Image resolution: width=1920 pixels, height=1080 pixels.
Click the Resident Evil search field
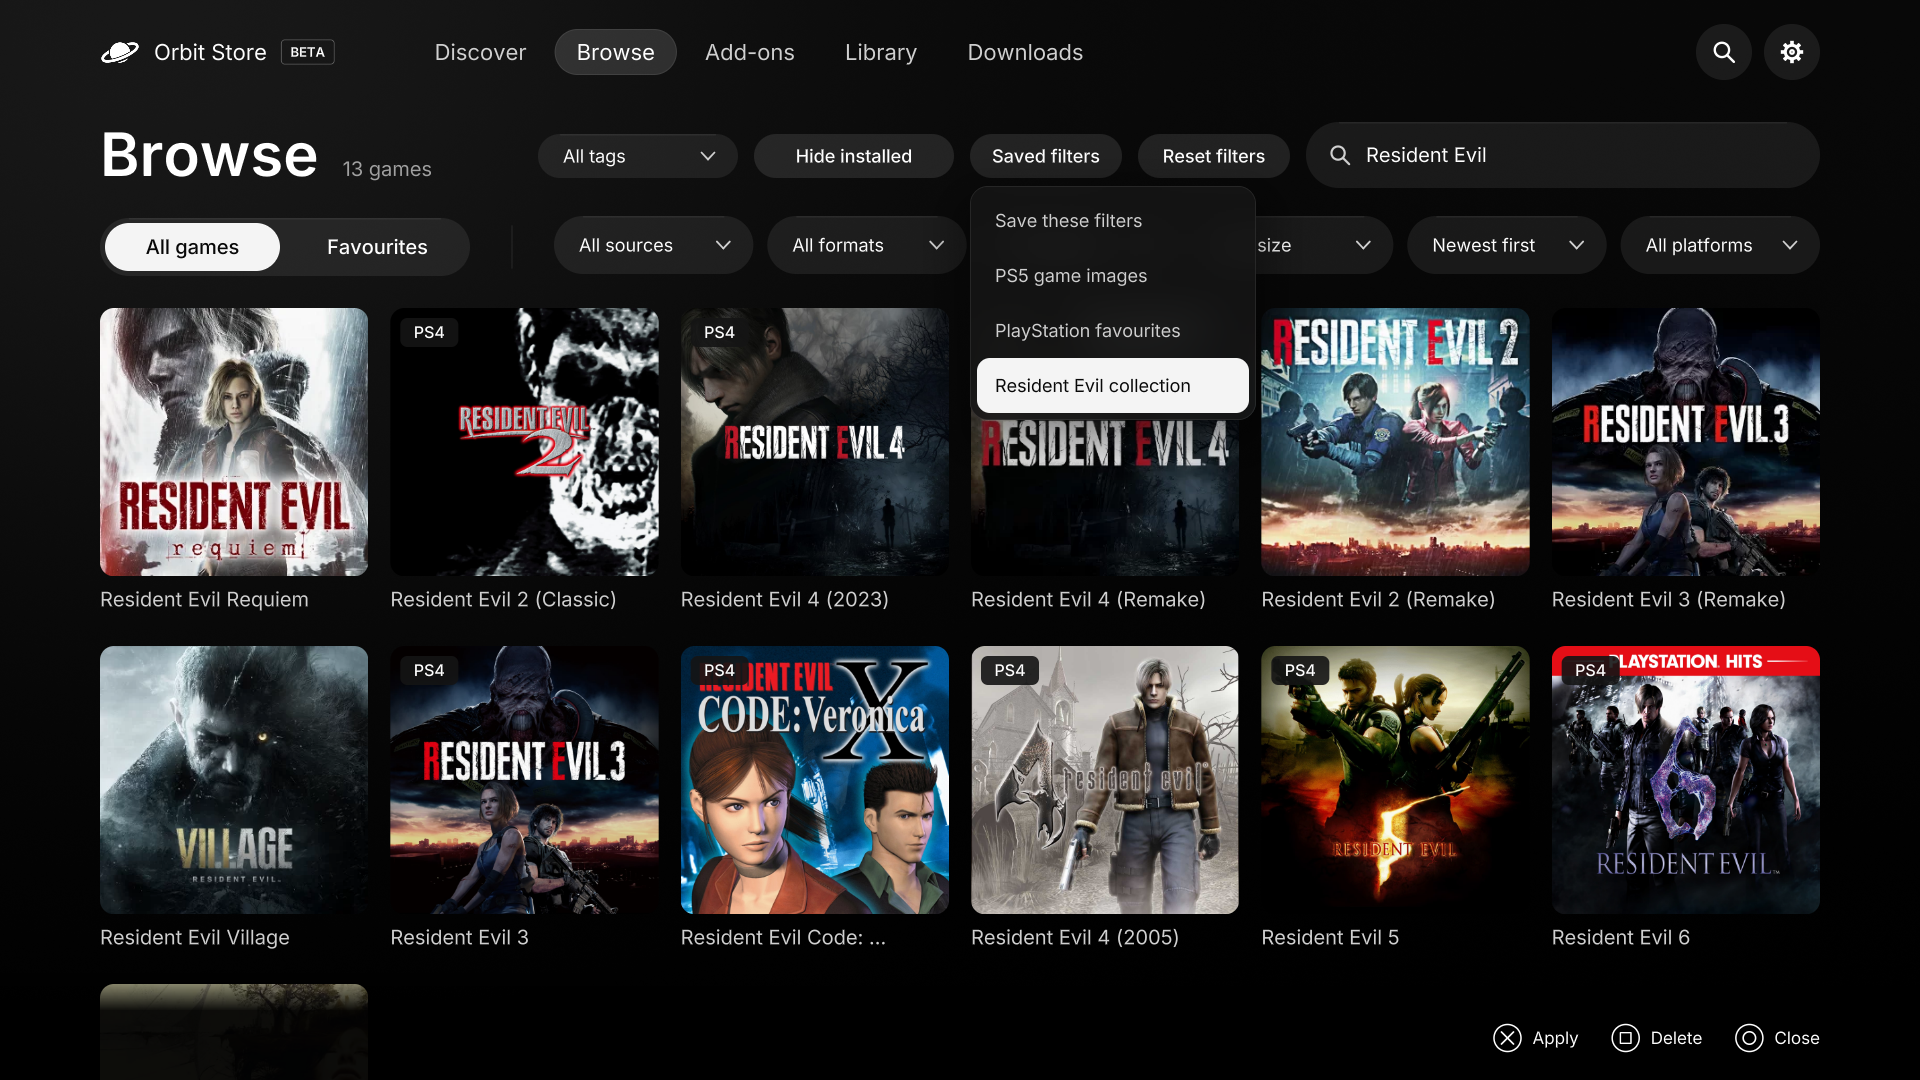pos(1562,155)
